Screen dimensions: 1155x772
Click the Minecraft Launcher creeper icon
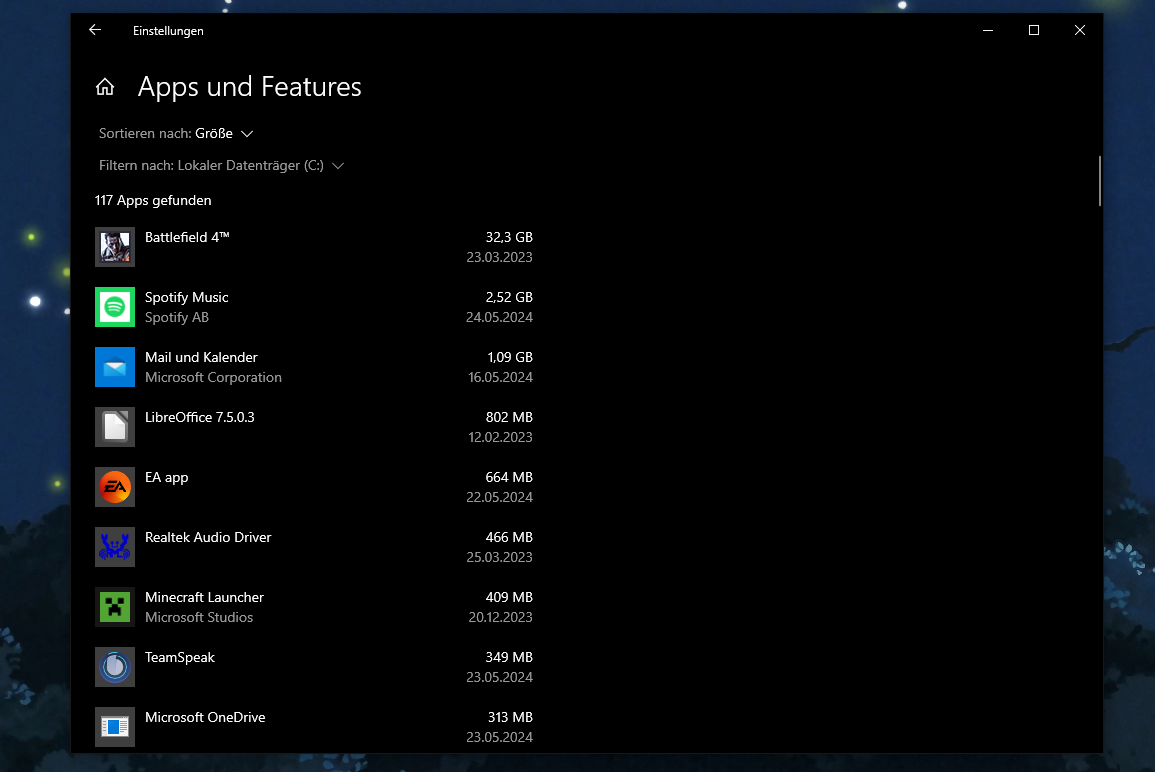pyautogui.click(x=115, y=607)
